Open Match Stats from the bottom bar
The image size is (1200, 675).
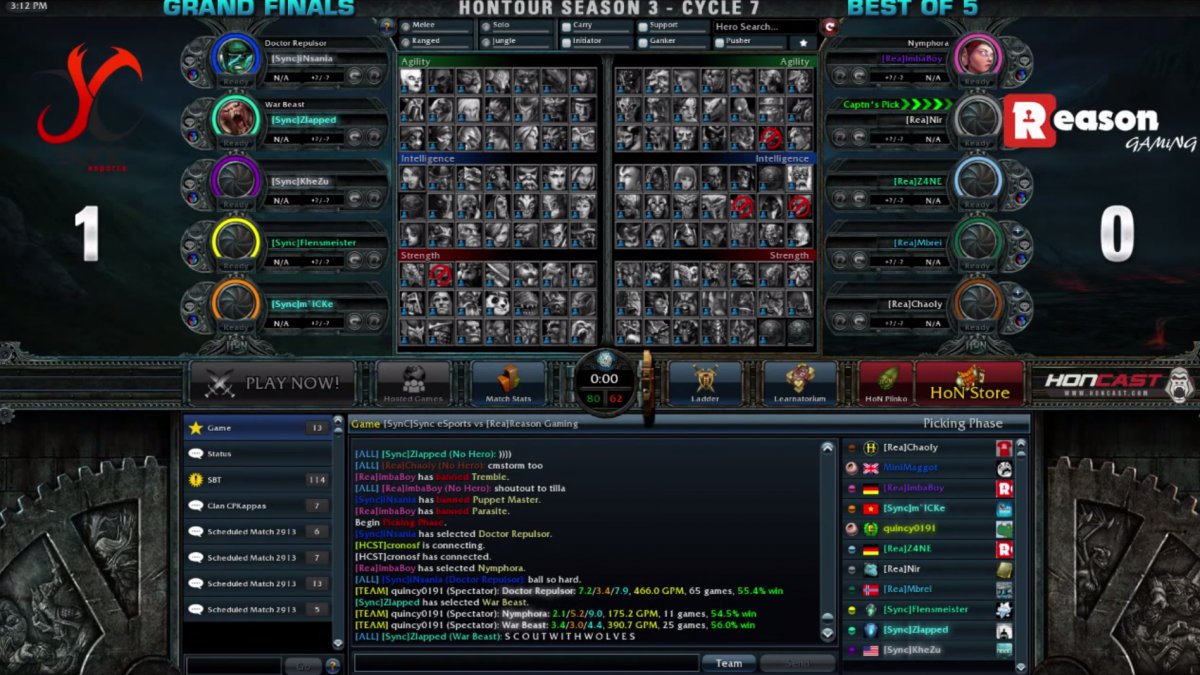point(508,384)
